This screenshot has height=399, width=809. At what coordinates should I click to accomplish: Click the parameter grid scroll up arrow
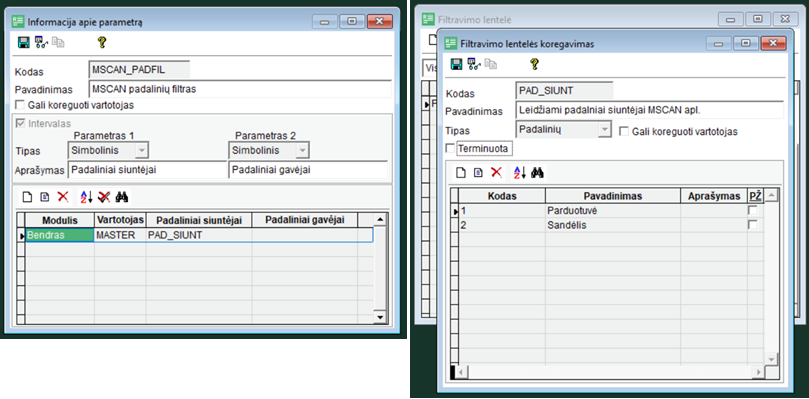pyautogui.click(x=380, y=219)
